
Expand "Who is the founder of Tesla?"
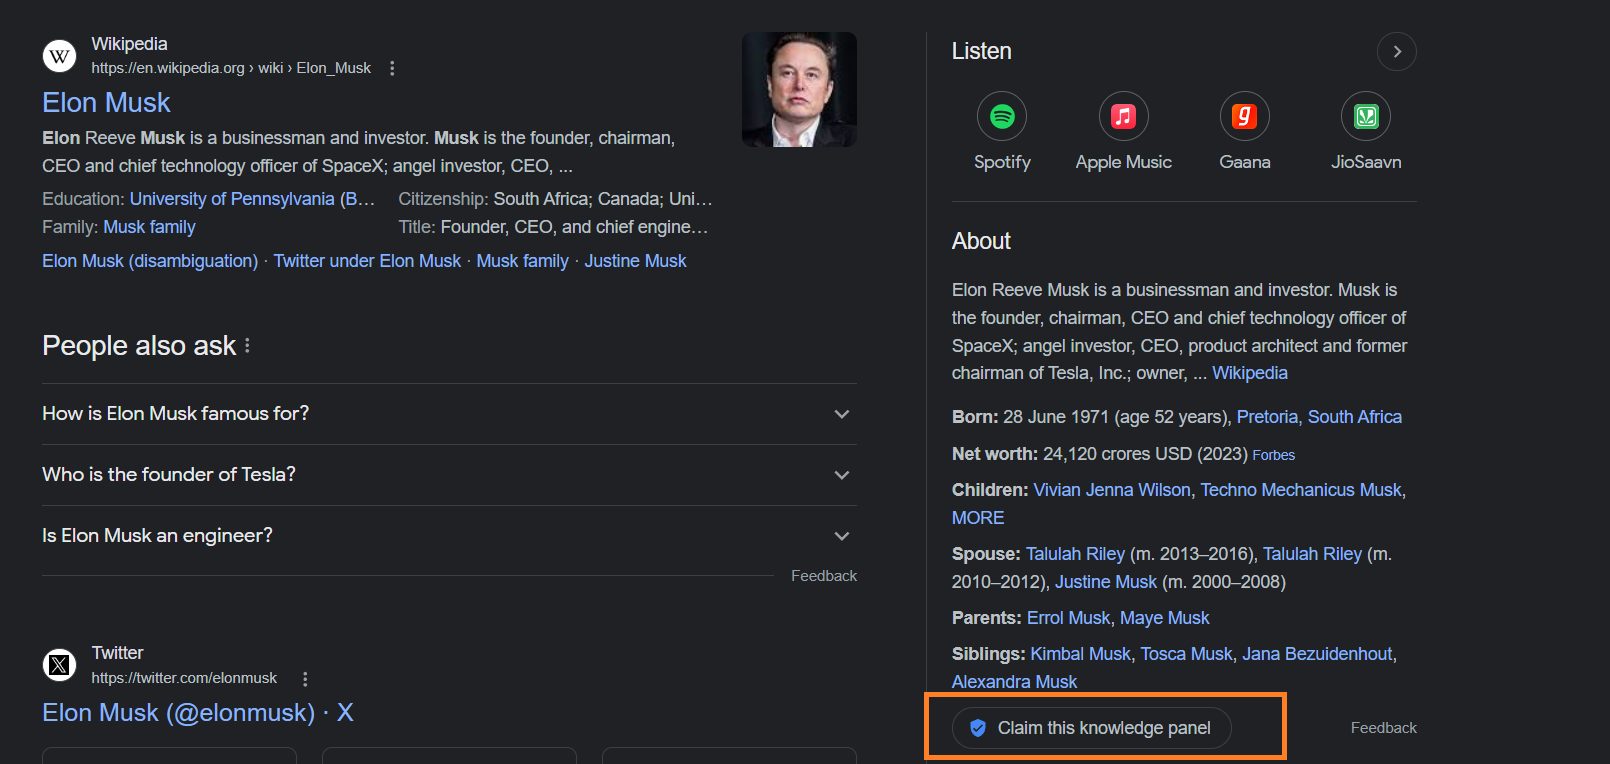[x=449, y=475]
